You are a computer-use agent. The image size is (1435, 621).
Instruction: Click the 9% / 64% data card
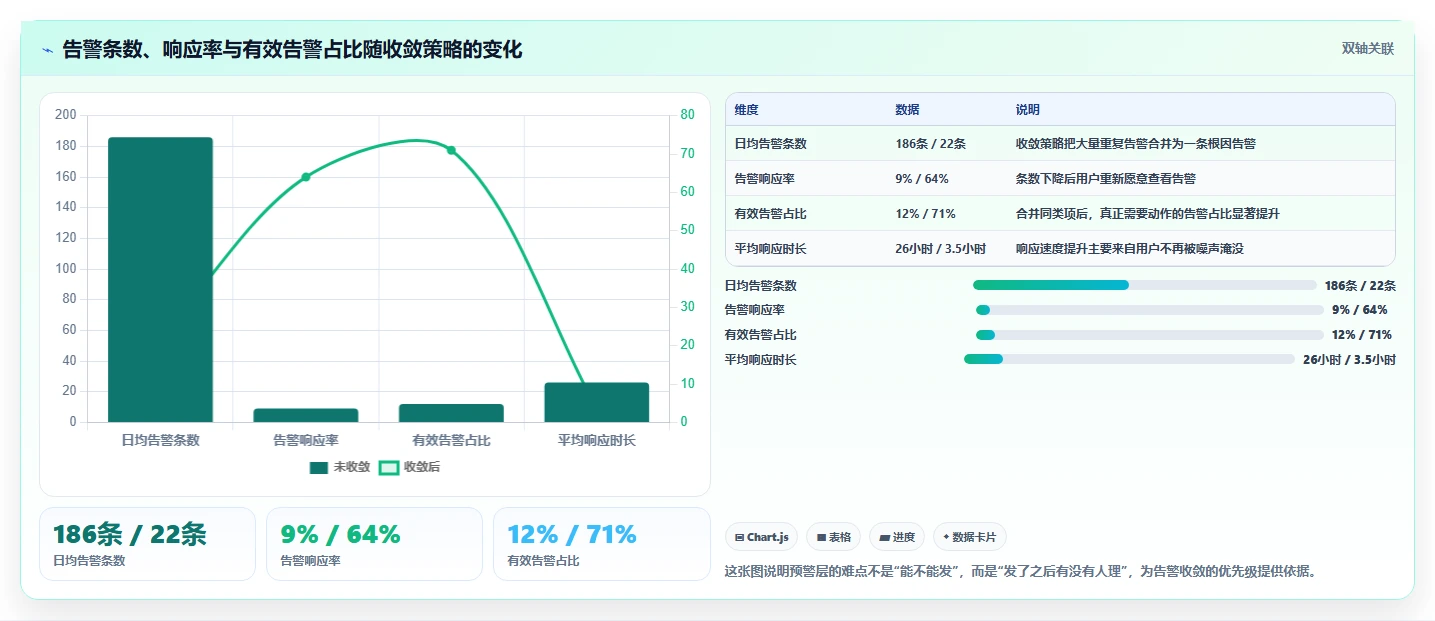pyautogui.click(x=374, y=544)
